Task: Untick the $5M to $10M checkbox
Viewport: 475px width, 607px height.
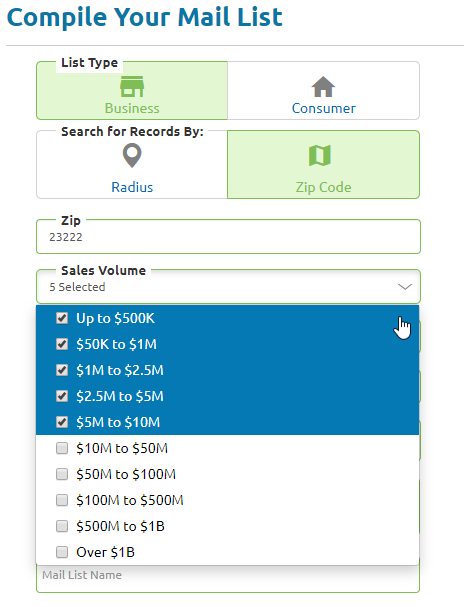Action: 62,422
